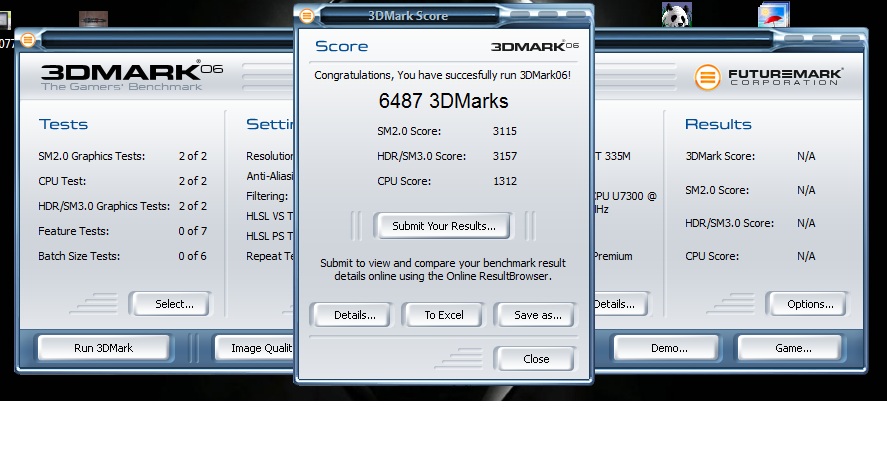Click Feature Tests 0 of 7 value
The image size is (887, 460).
tap(192, 231)
